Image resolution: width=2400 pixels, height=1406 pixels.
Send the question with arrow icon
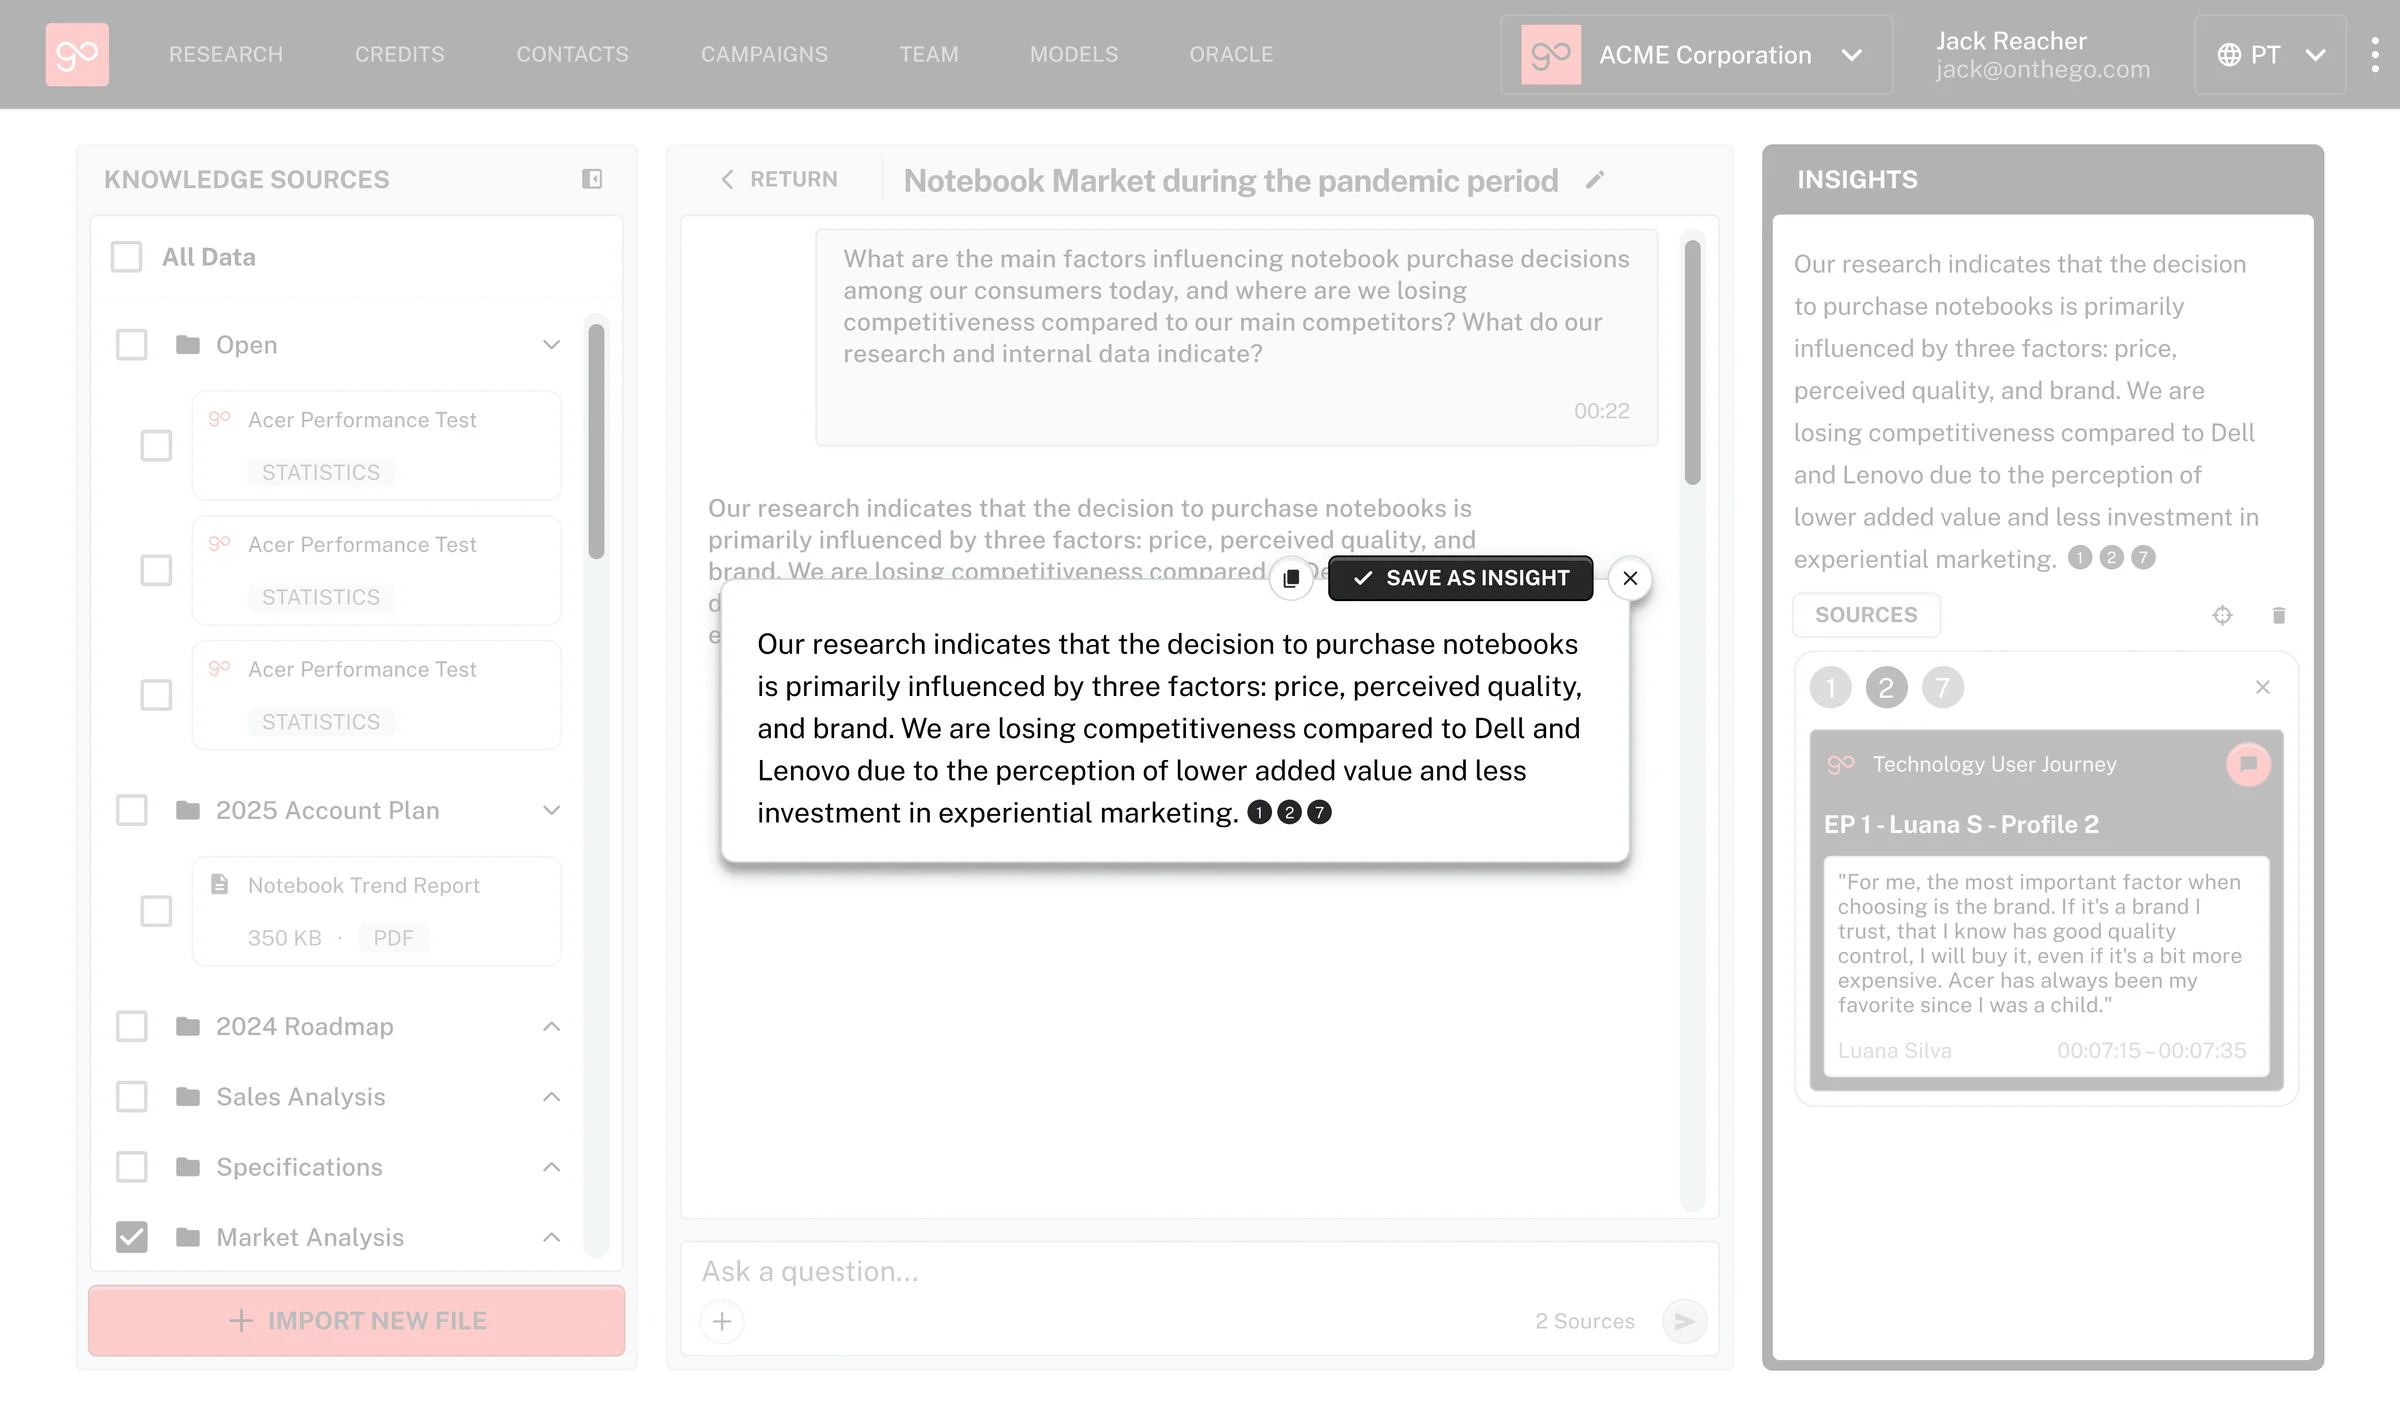(x=1684, y=1321)
